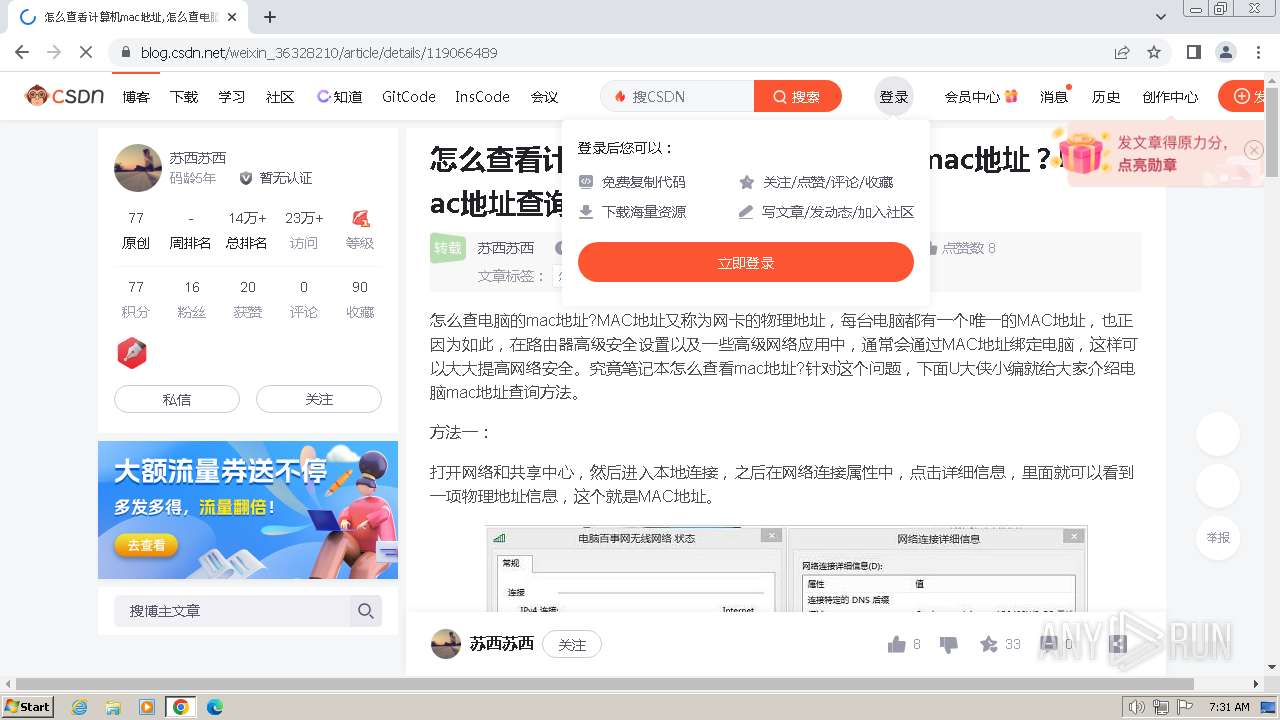1280x720 pixels.
Task: Open the article screenshot image
Action: (787, 569)
